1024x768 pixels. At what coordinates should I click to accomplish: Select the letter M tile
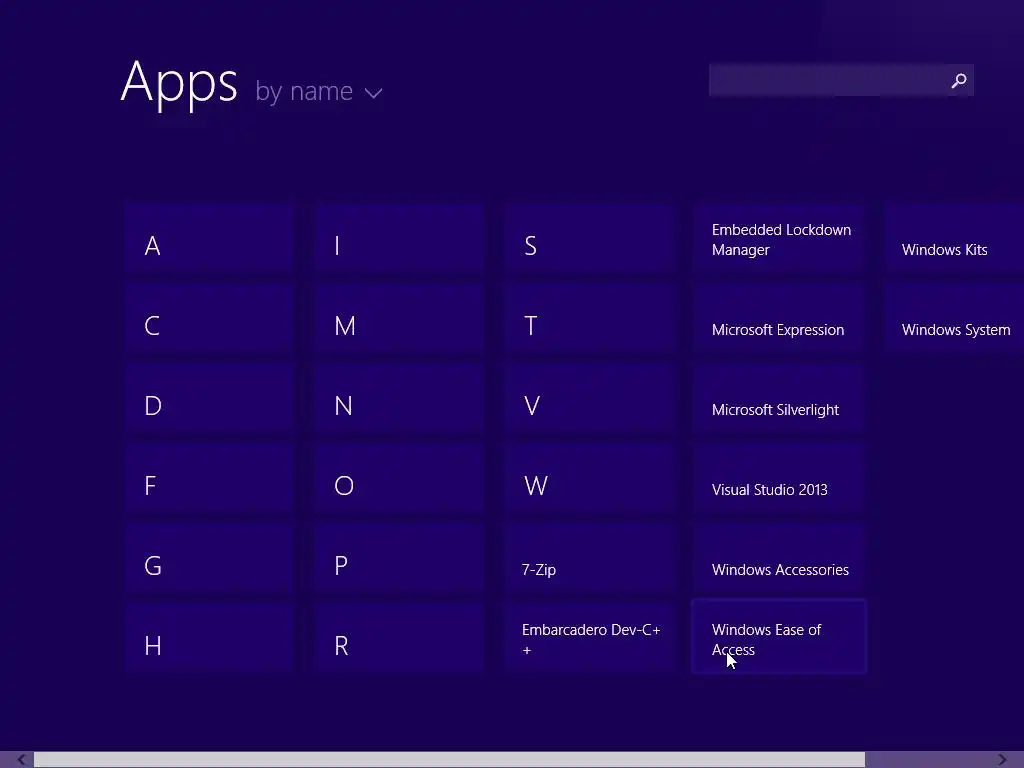tap(399, 318)
